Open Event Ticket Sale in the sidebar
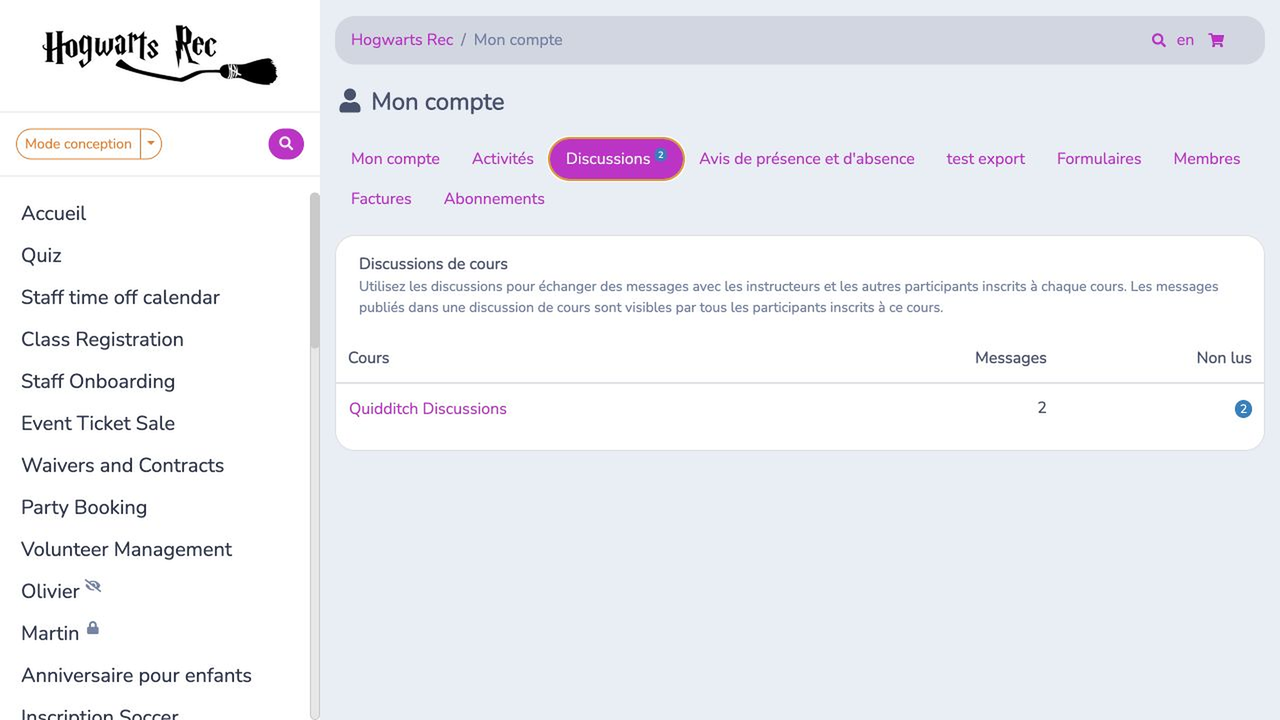The height and width of the screenshot is (720, 1280). [x=98, y=423]
